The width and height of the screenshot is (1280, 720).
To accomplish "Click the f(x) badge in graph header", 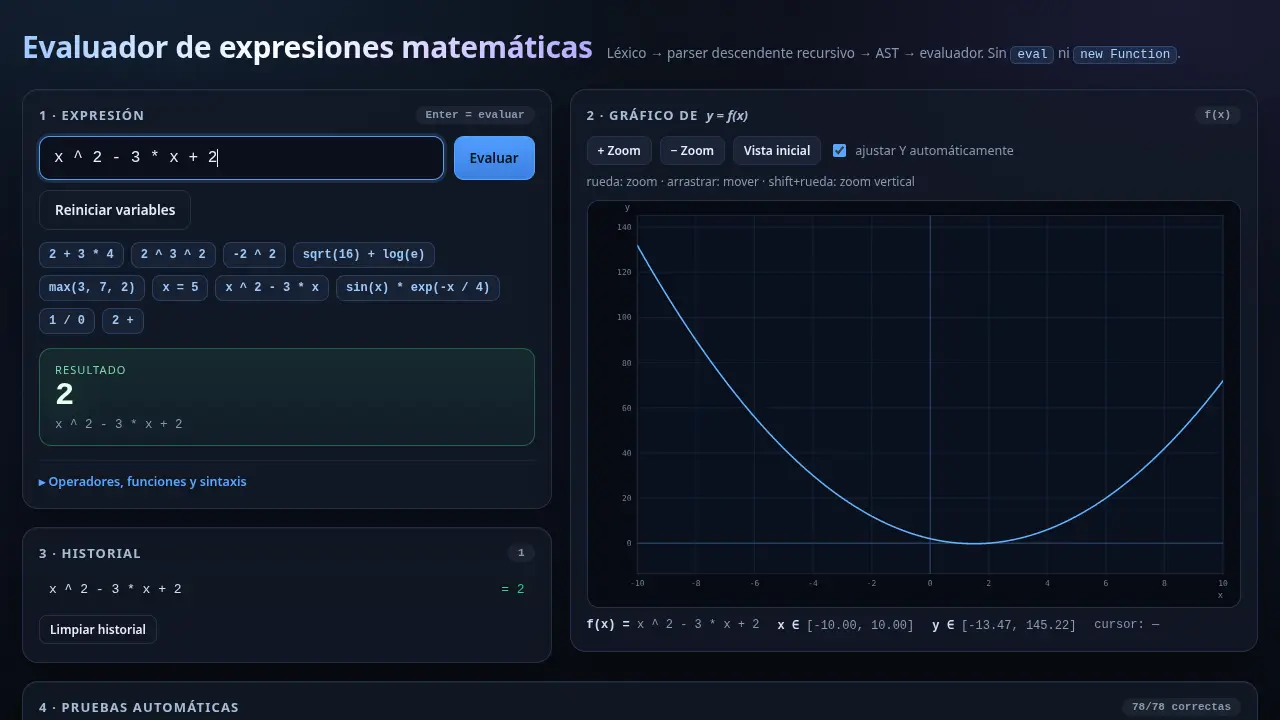I will click(1218, 115).
